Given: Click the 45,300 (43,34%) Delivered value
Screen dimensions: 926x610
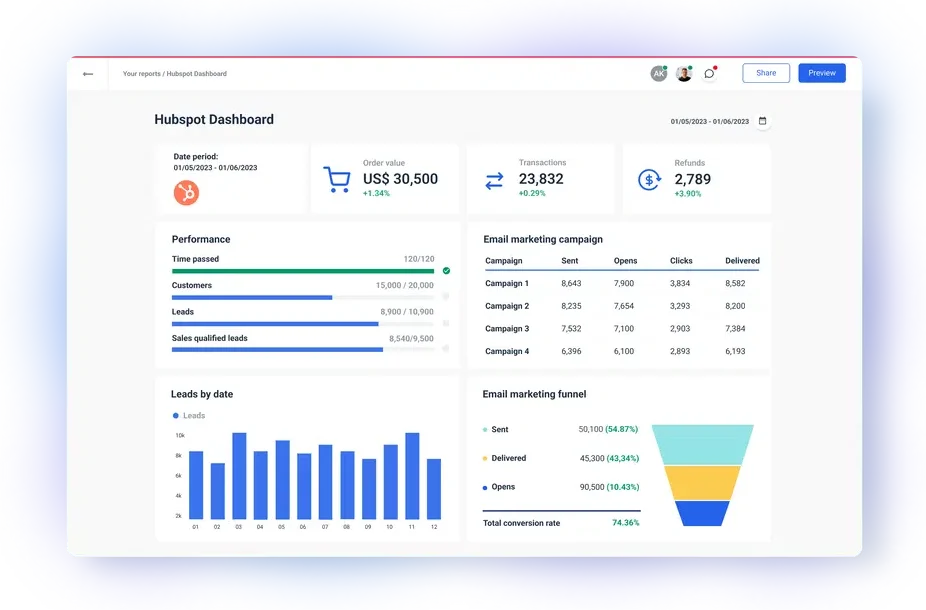Looking at the screenshot, I should (x=609, y=458).
